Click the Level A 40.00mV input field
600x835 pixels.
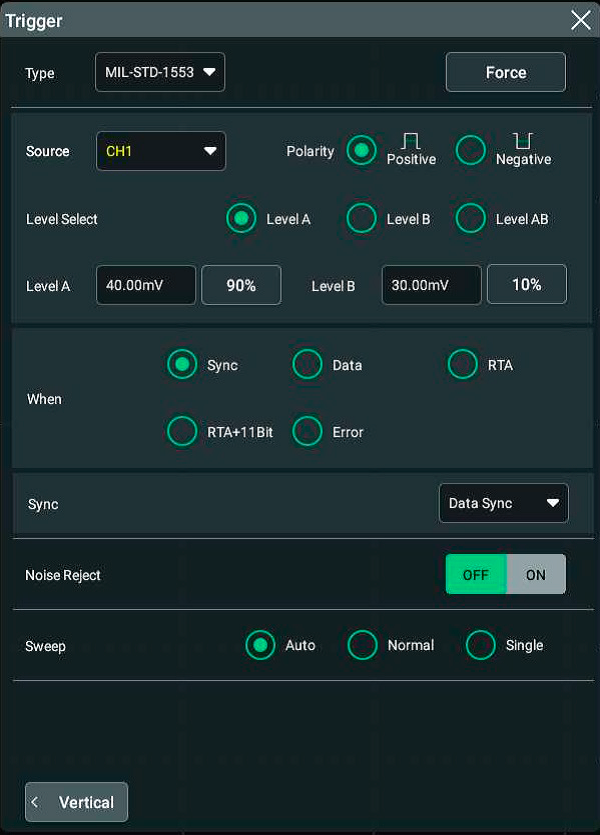pyautogui.click(x=146, y=285)
